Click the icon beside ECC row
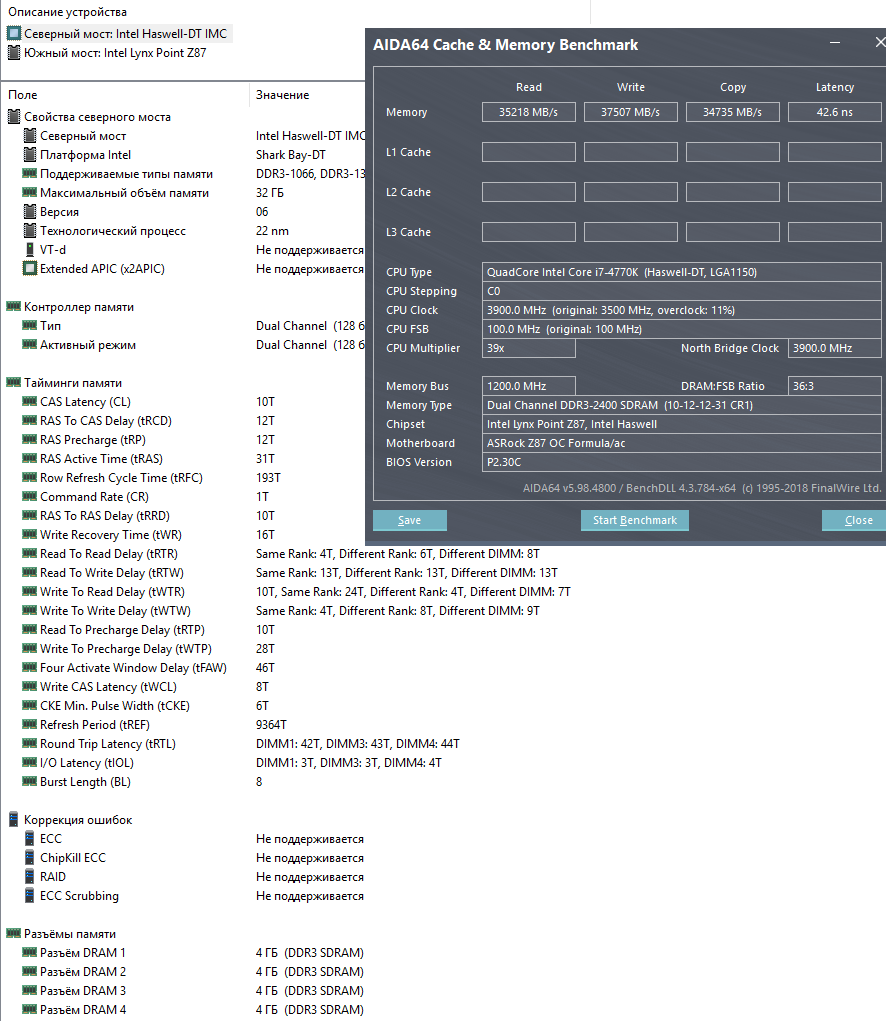The height and width of the screenshot is (1021, 886). 29,839
